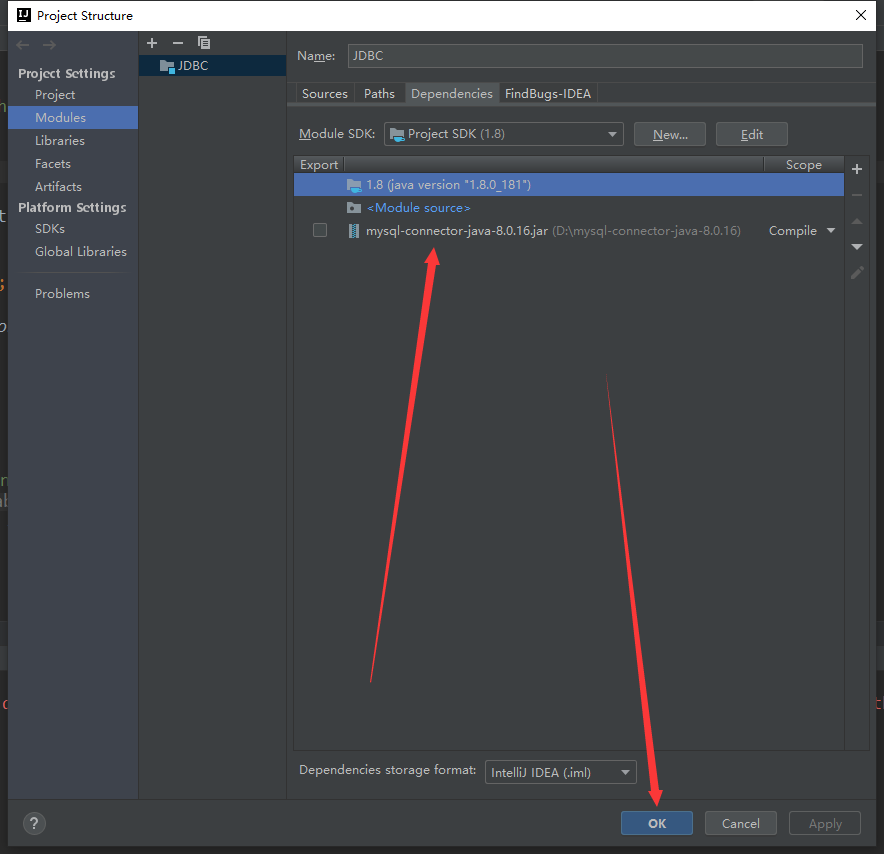
Task: Remove selected module with minus icon
Action: pyautogui.click(x=178, y=43)
